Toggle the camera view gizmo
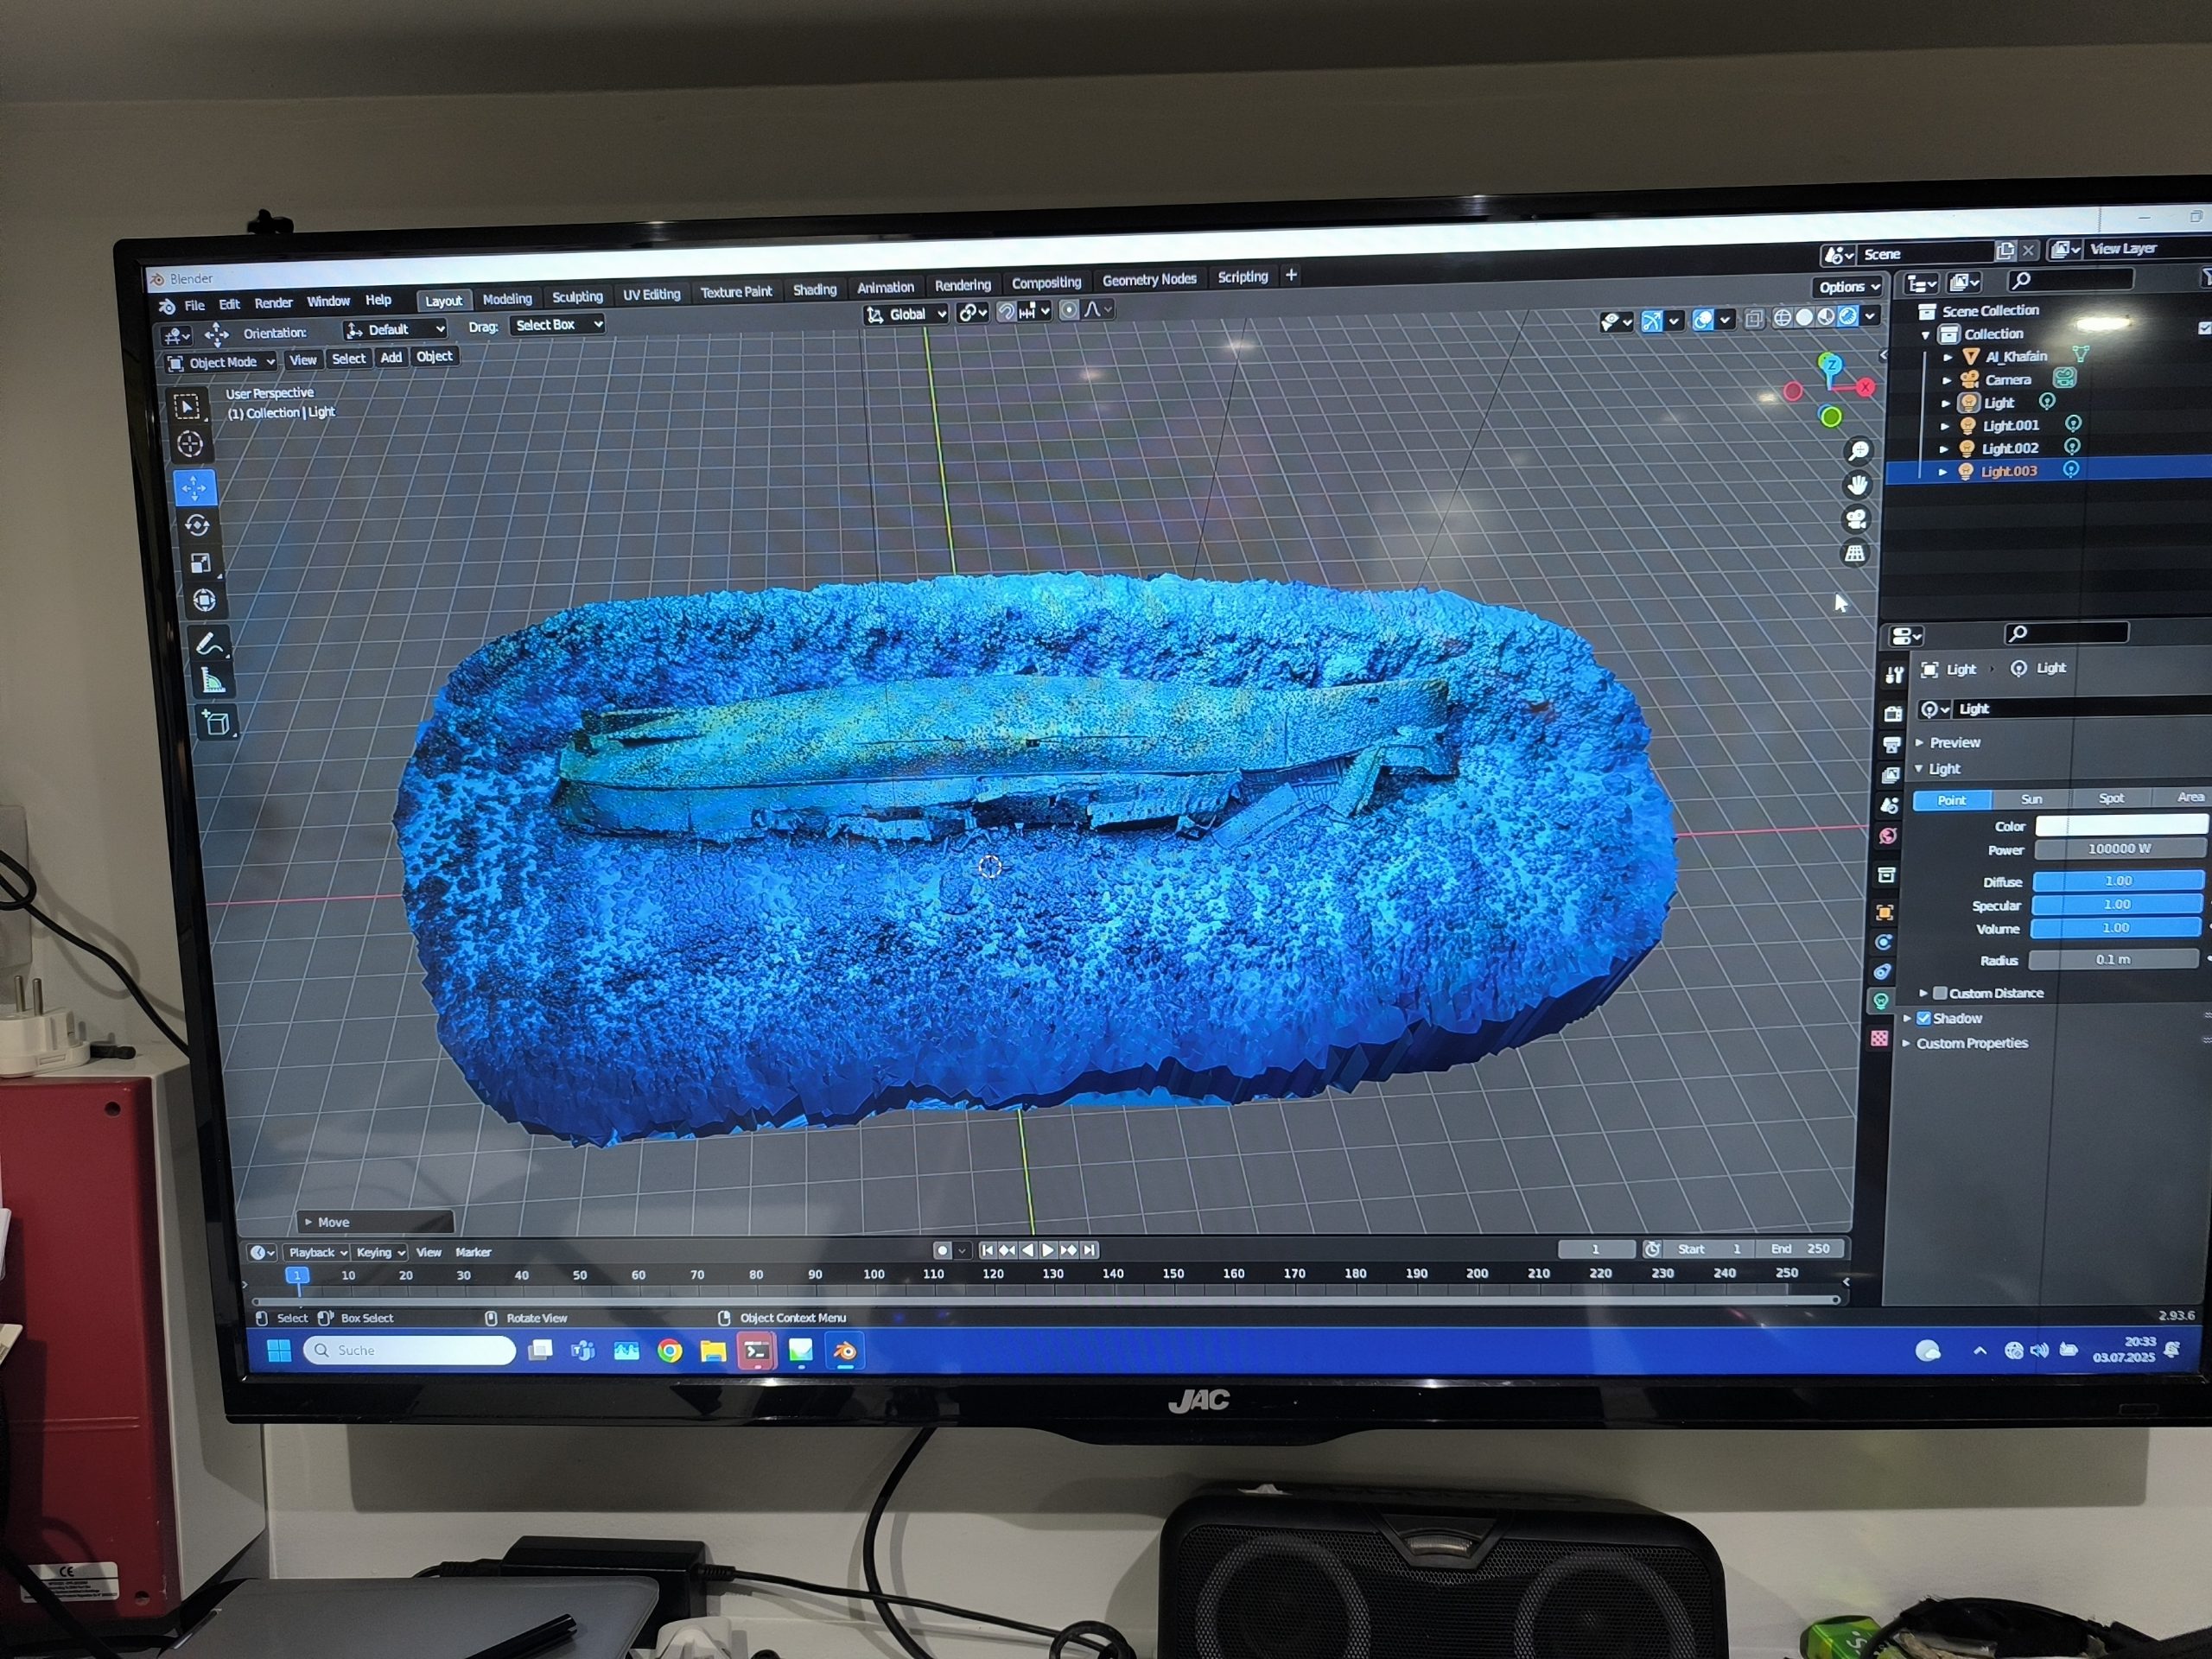 click(x=1856, y=519)
